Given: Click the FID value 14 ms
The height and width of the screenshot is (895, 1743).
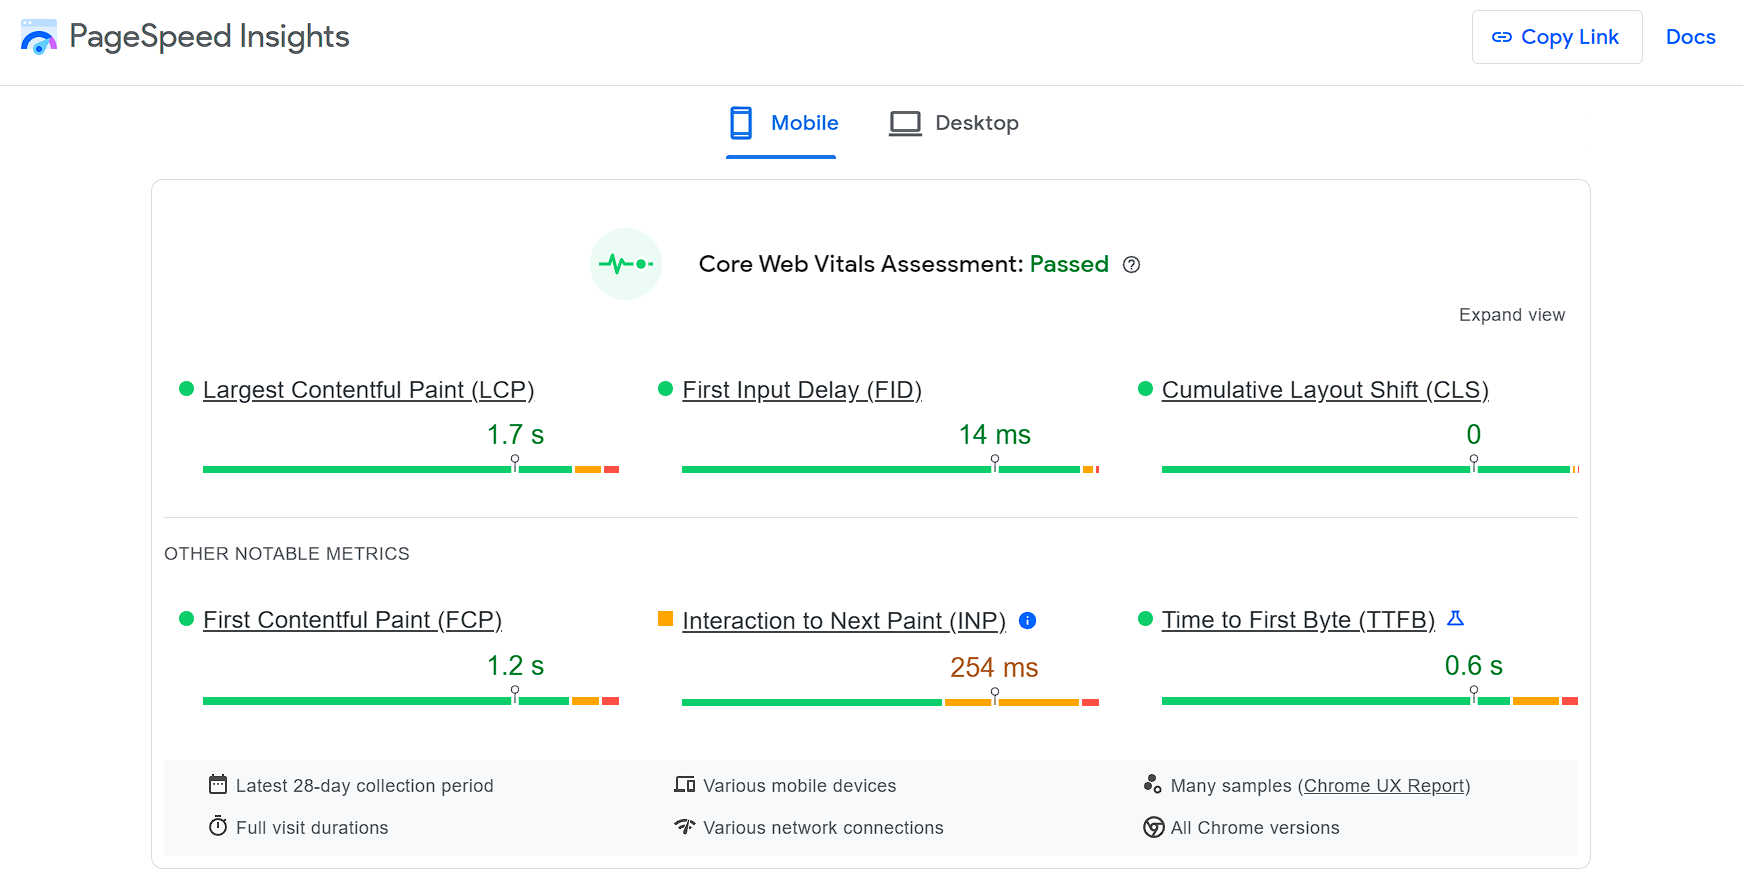Looking at the screenshot, I should [995, 435].
